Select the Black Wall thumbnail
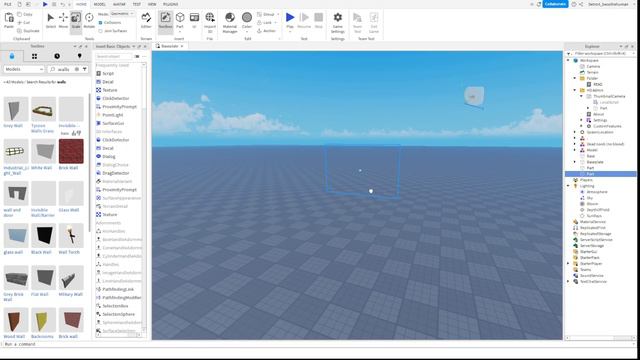The width and height of the screenshot is (640, 360). tap(43, 236)
